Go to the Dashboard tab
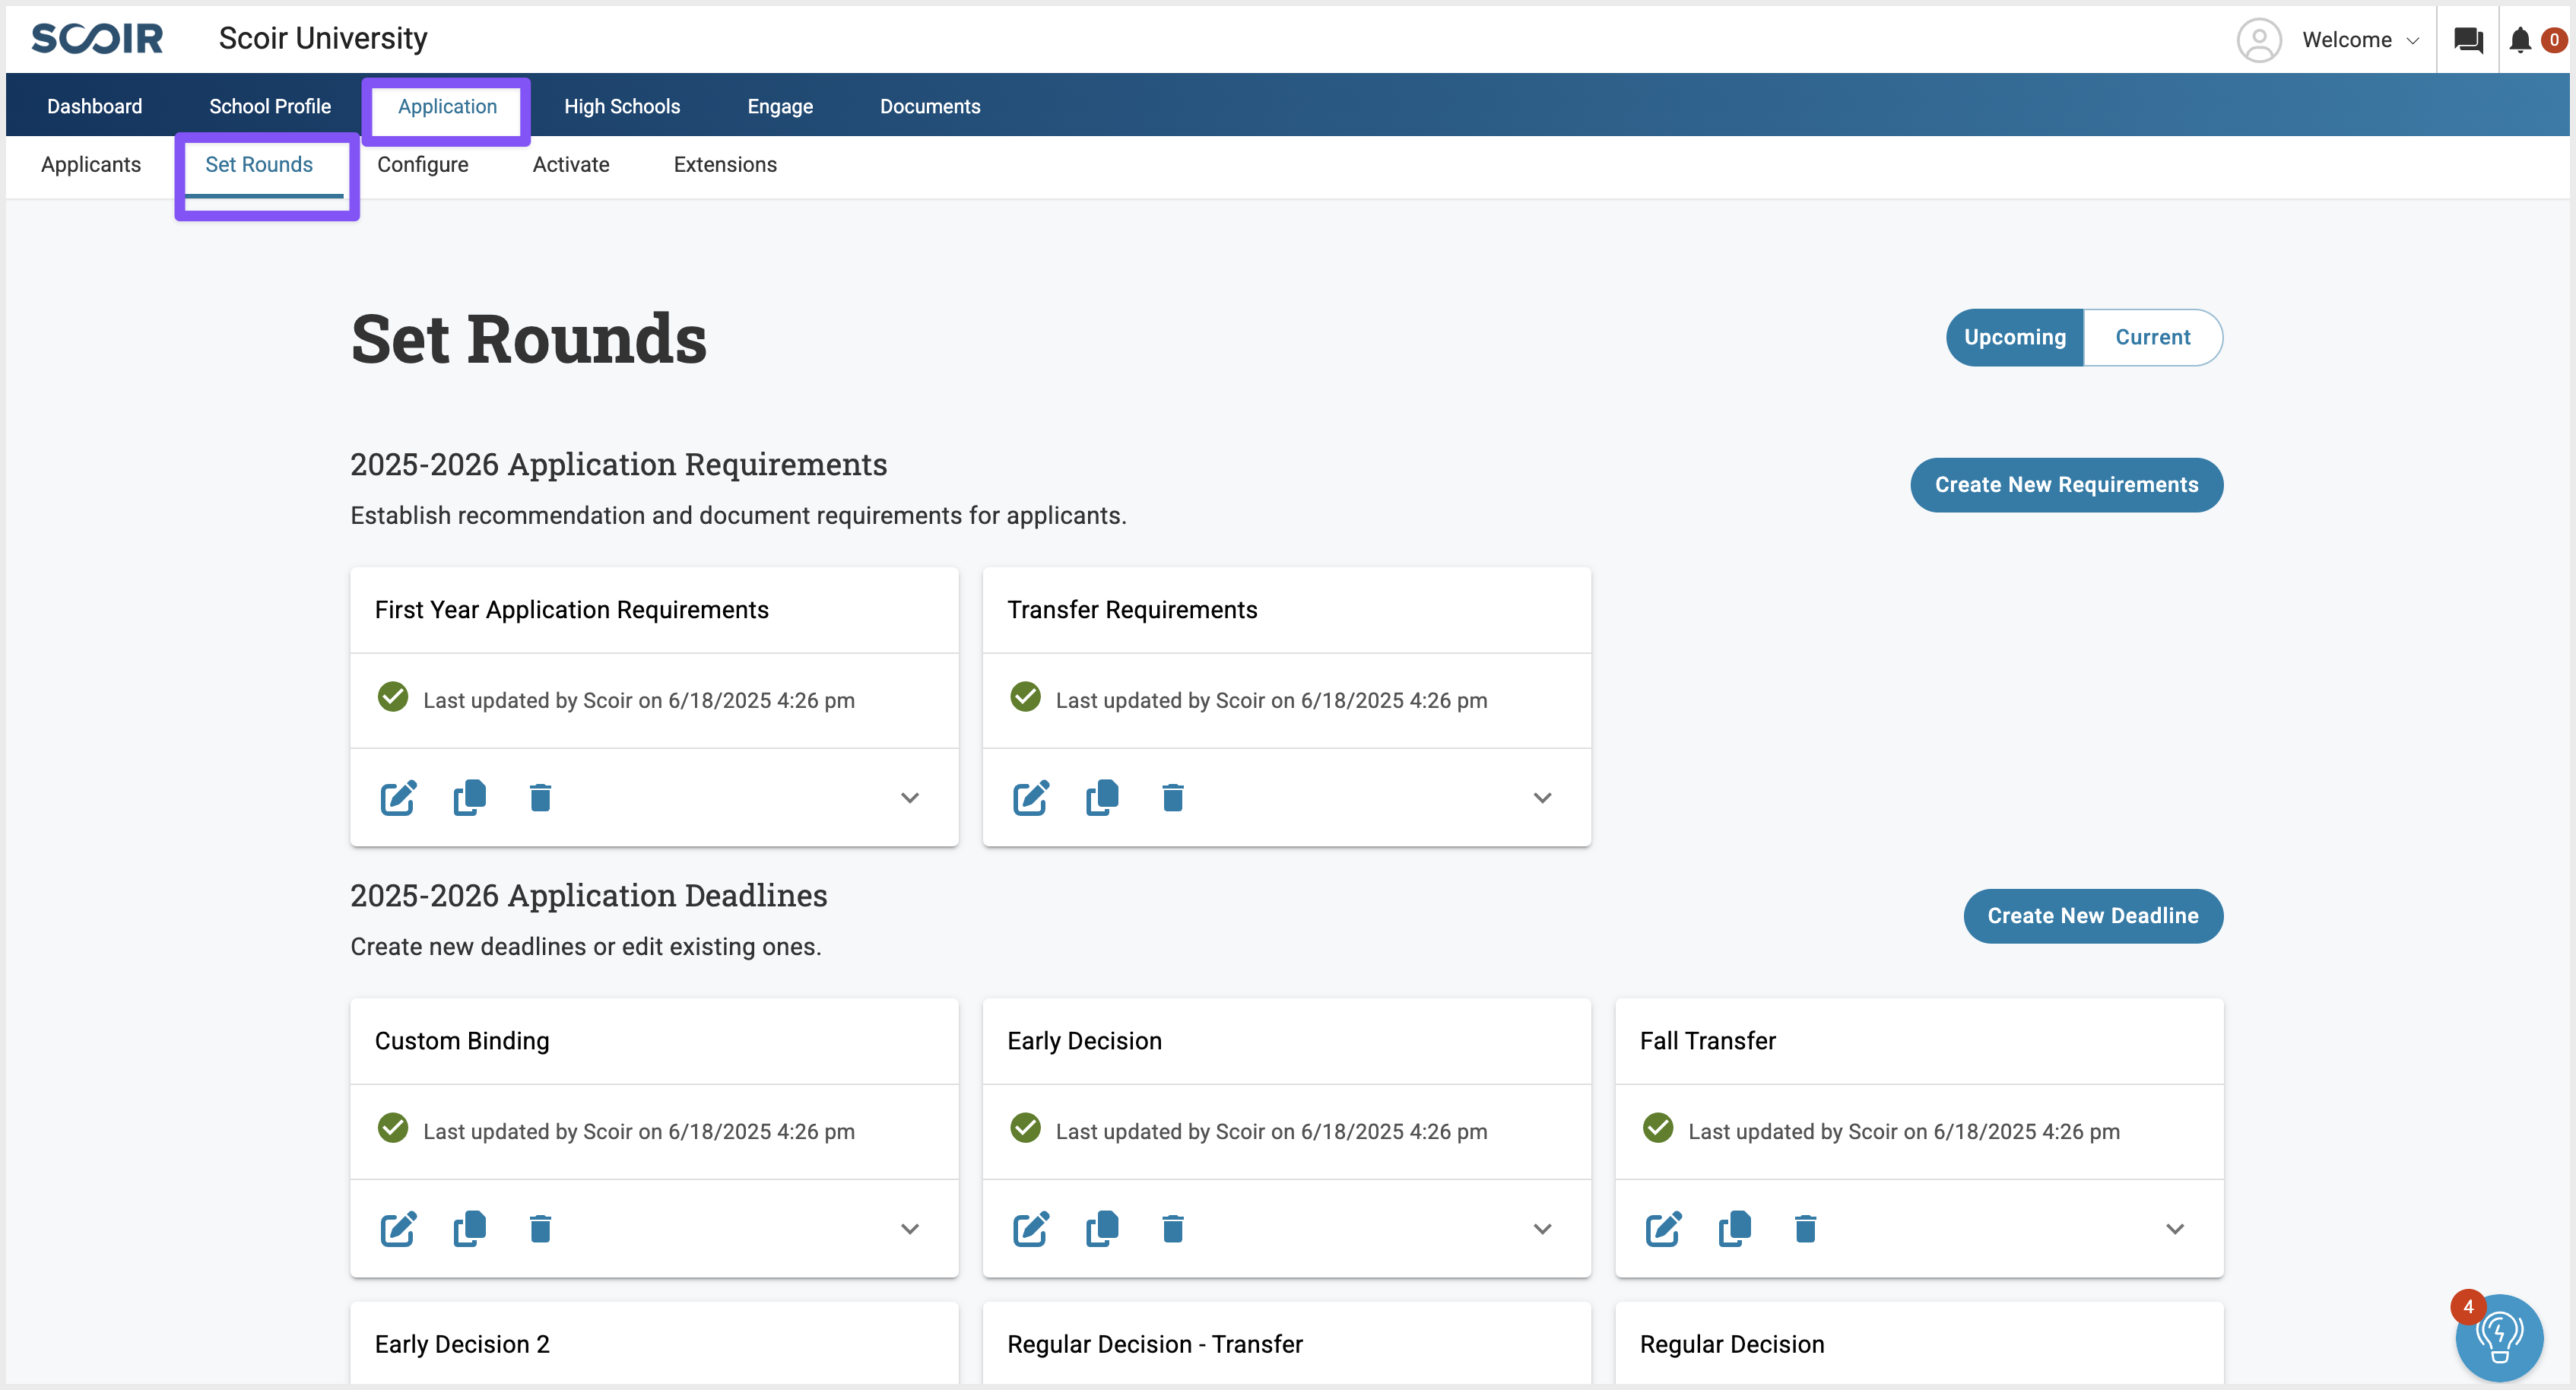Viewport: 2576px width, 1390px height. pos(95,106)
